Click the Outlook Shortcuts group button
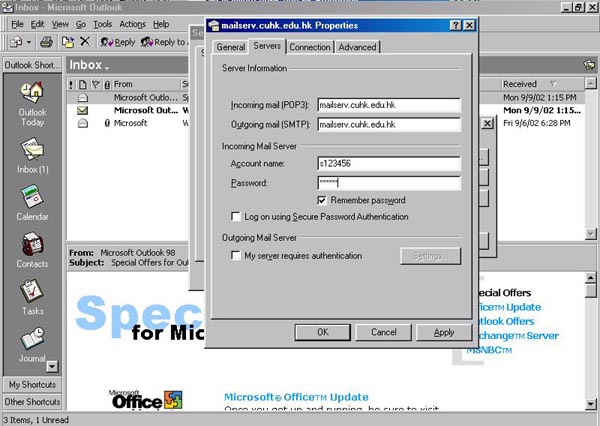Viewport: 600px width, 426px height. [x=32, y=65]
